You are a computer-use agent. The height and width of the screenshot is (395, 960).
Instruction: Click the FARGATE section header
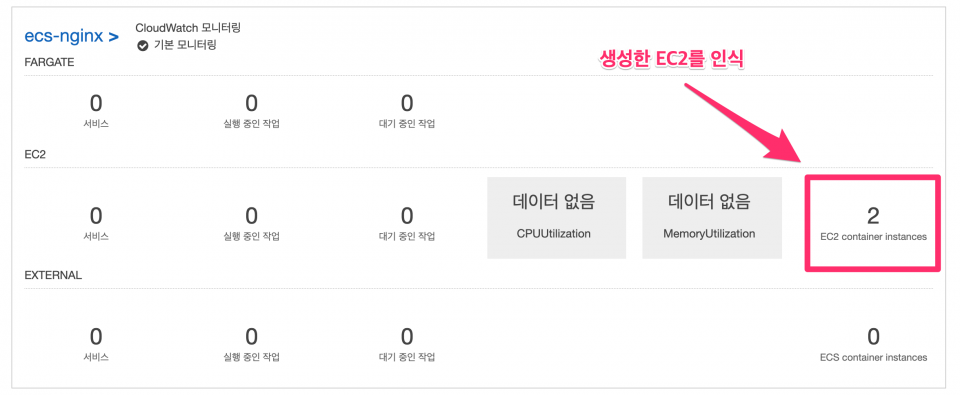pos(49,62)
